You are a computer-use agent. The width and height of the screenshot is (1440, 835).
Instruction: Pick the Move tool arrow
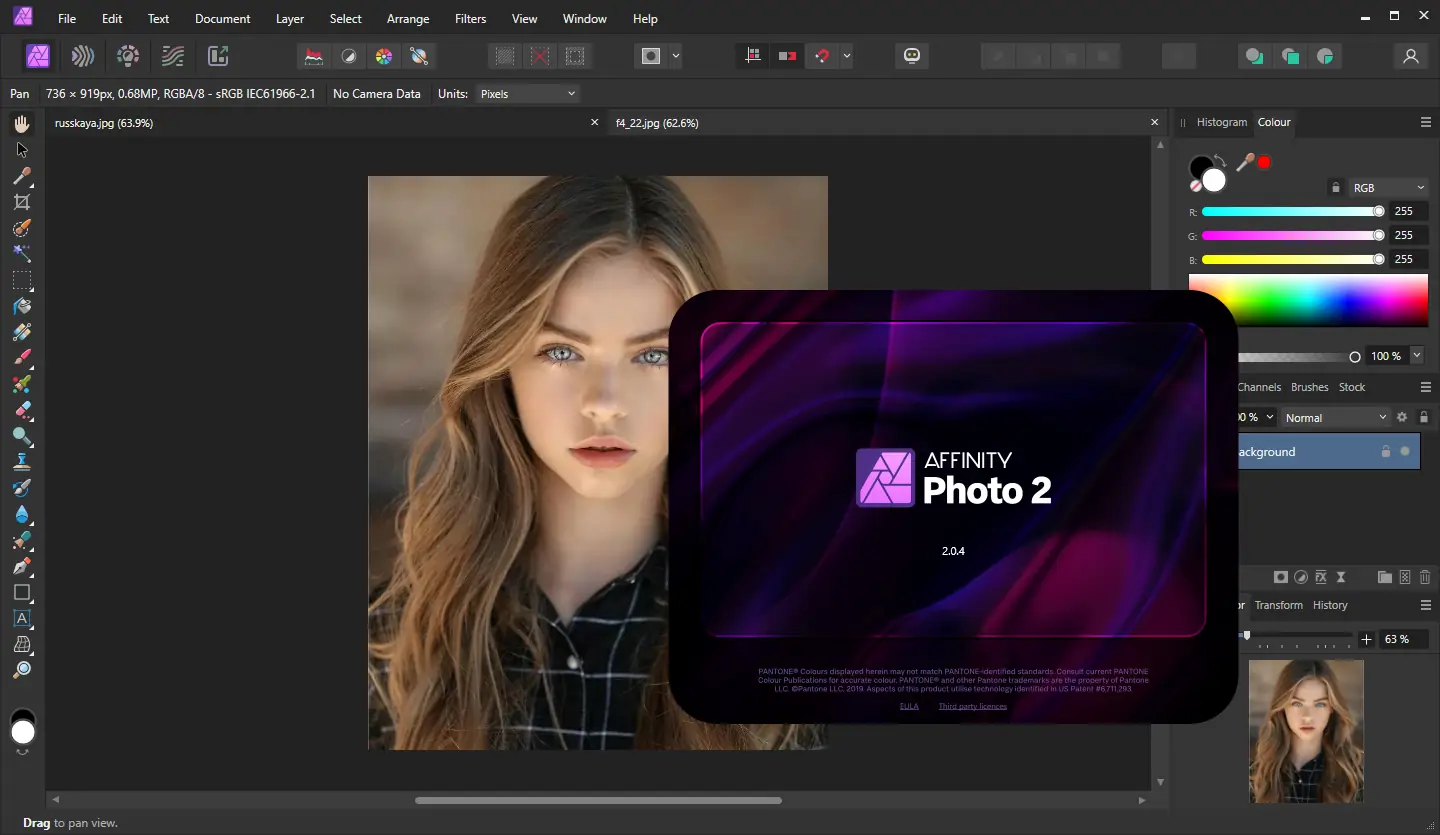(x=22, y=150)
